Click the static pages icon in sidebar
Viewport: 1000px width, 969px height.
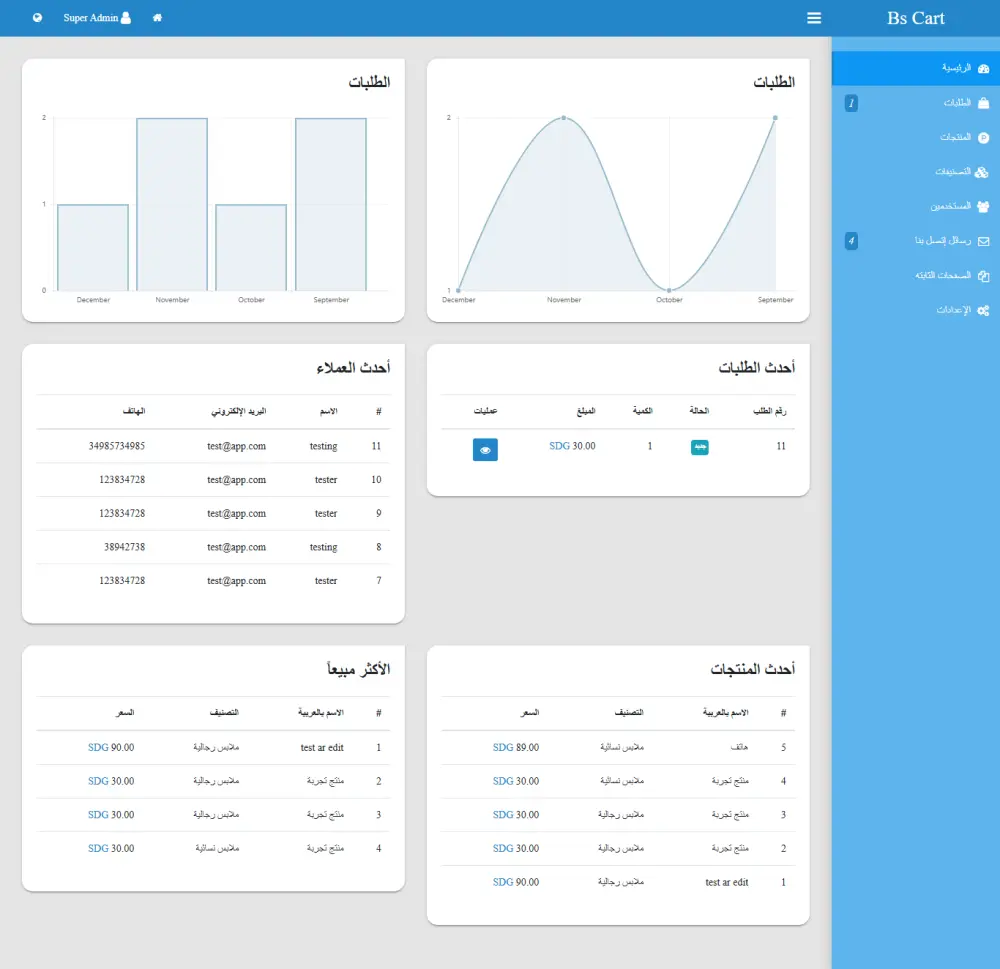[x=983, y=275]
